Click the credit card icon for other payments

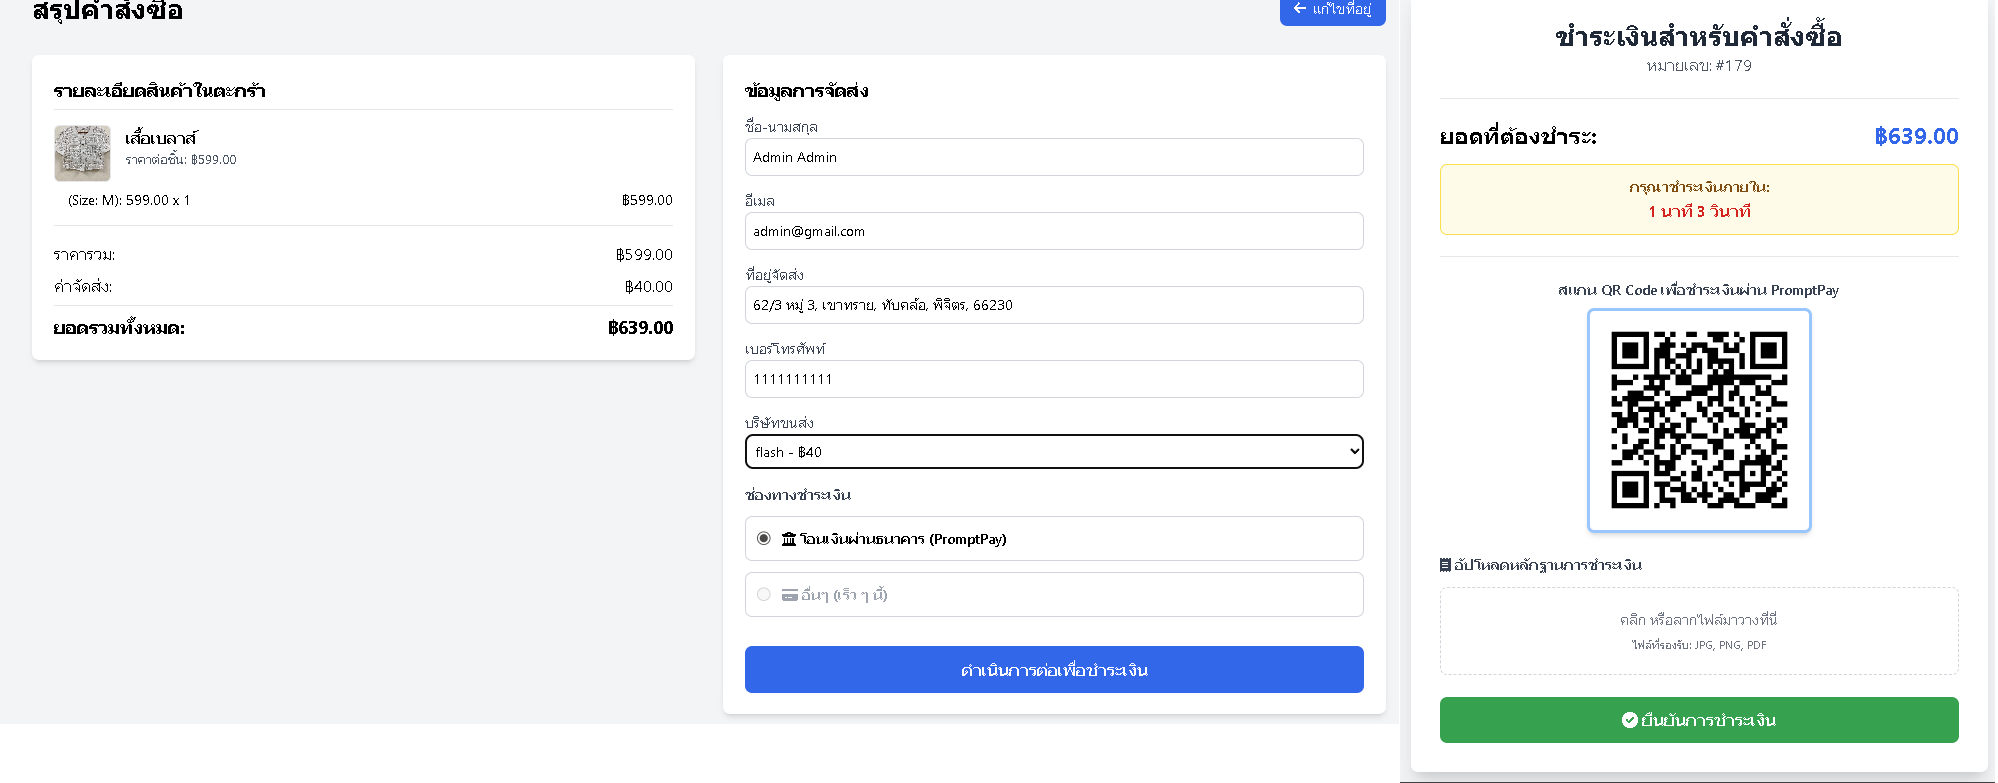click(789, 595)
